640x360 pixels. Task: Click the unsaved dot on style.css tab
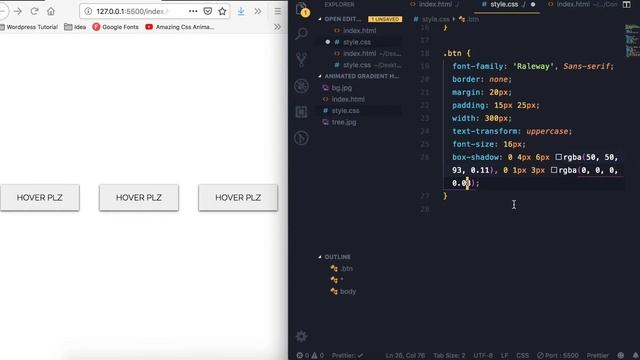[533, 4]
